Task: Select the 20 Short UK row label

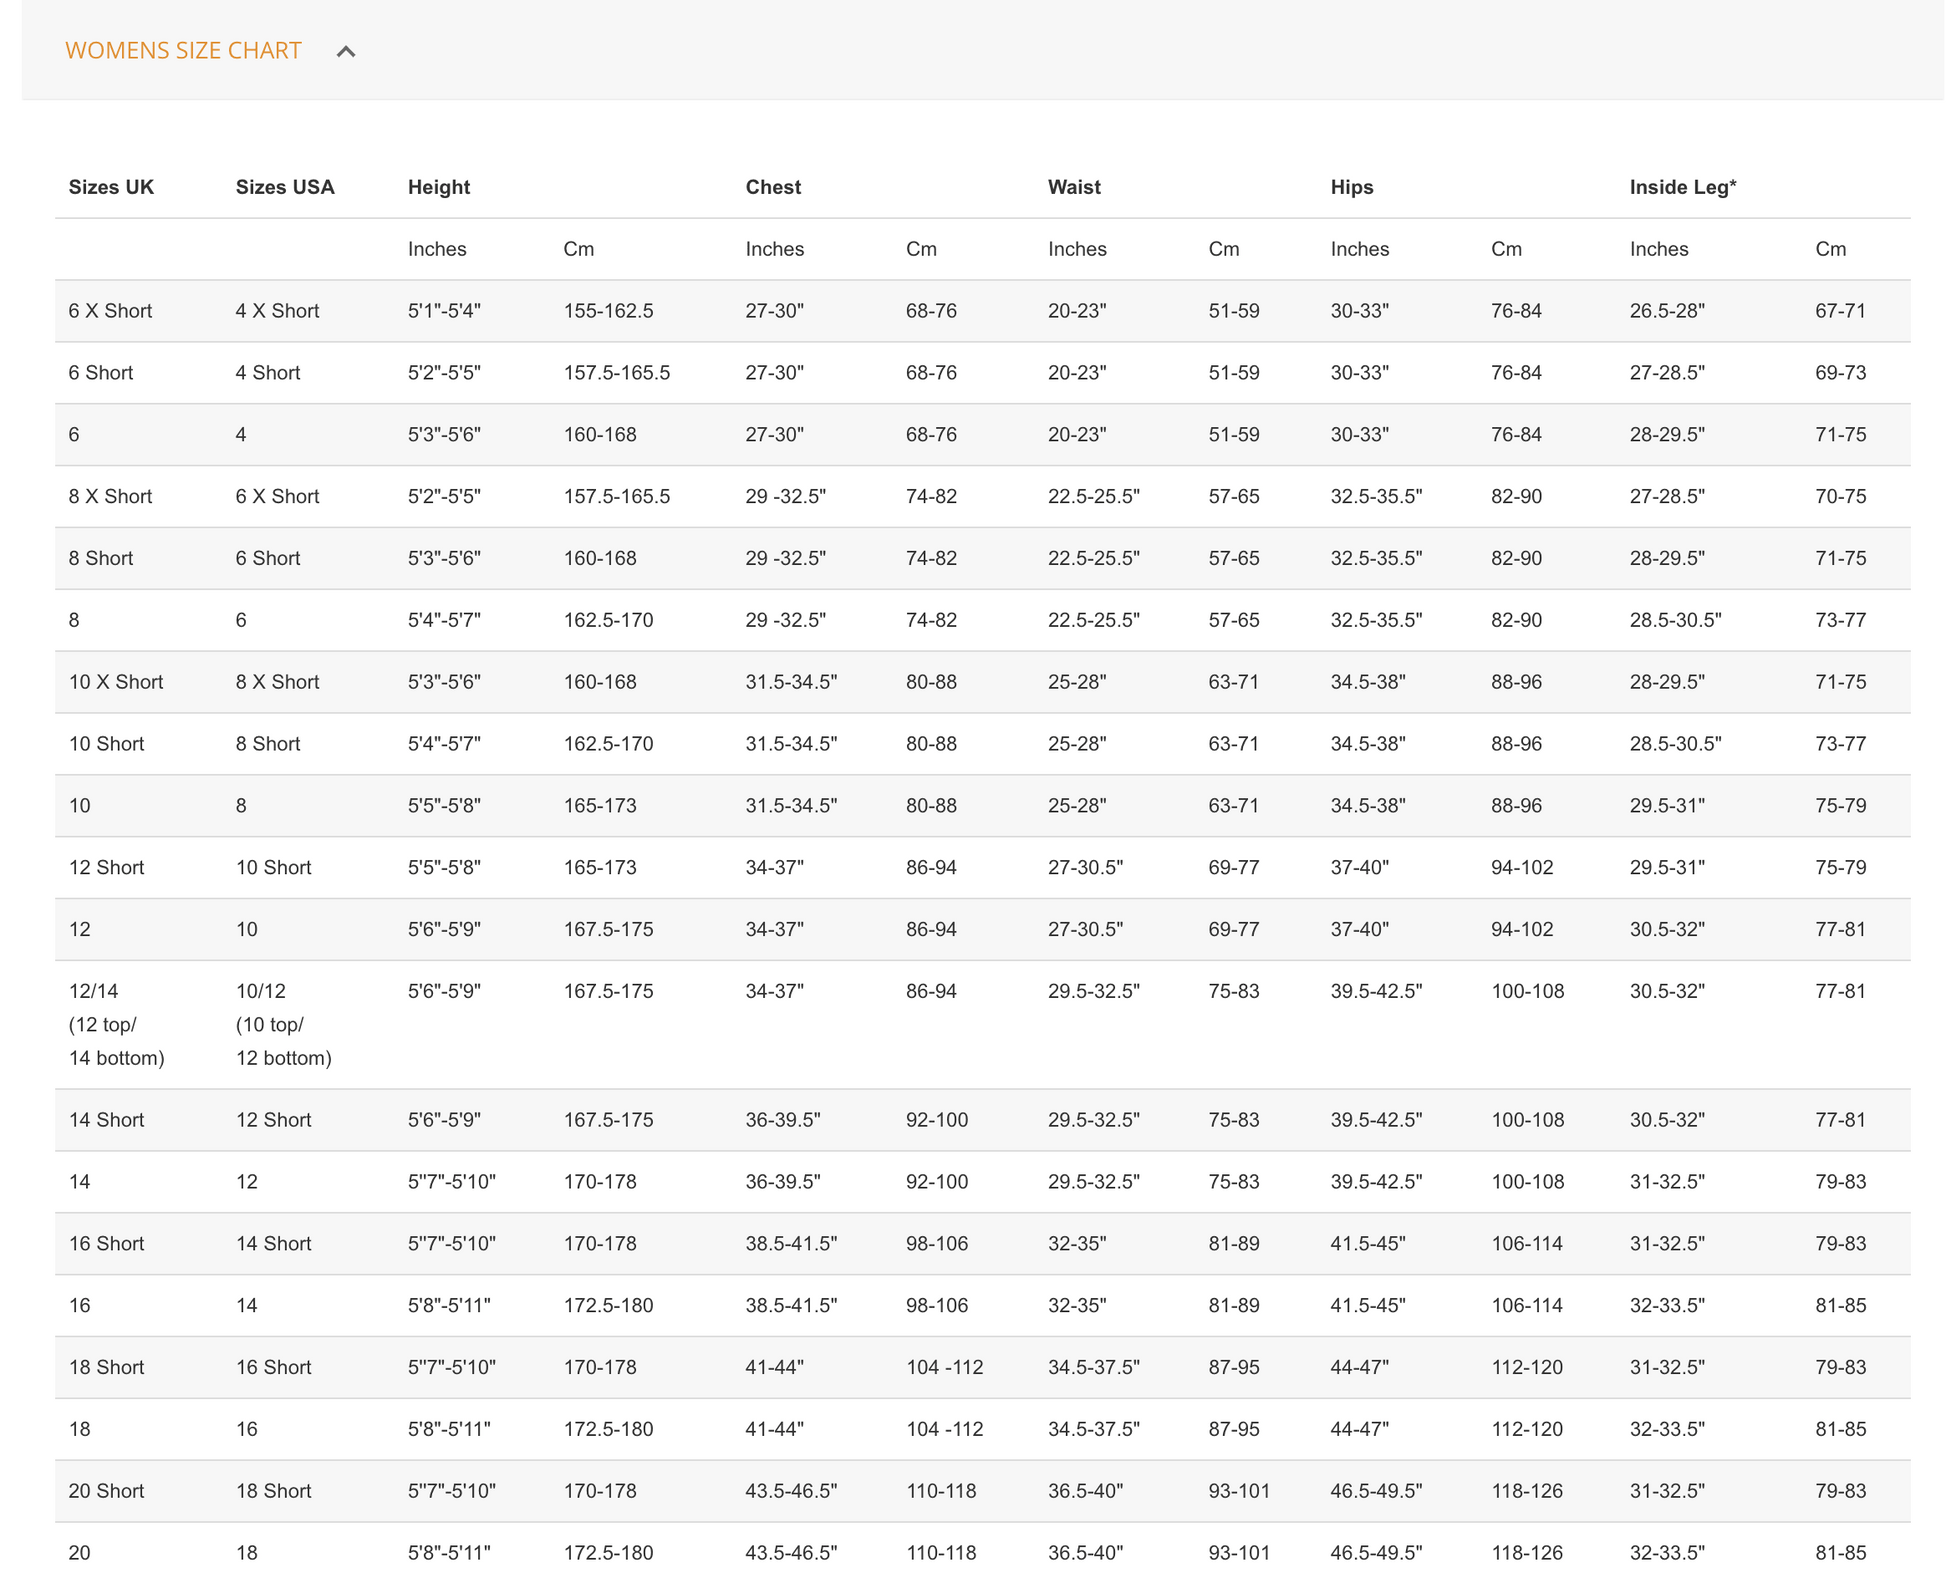Action: [106, 1491]
